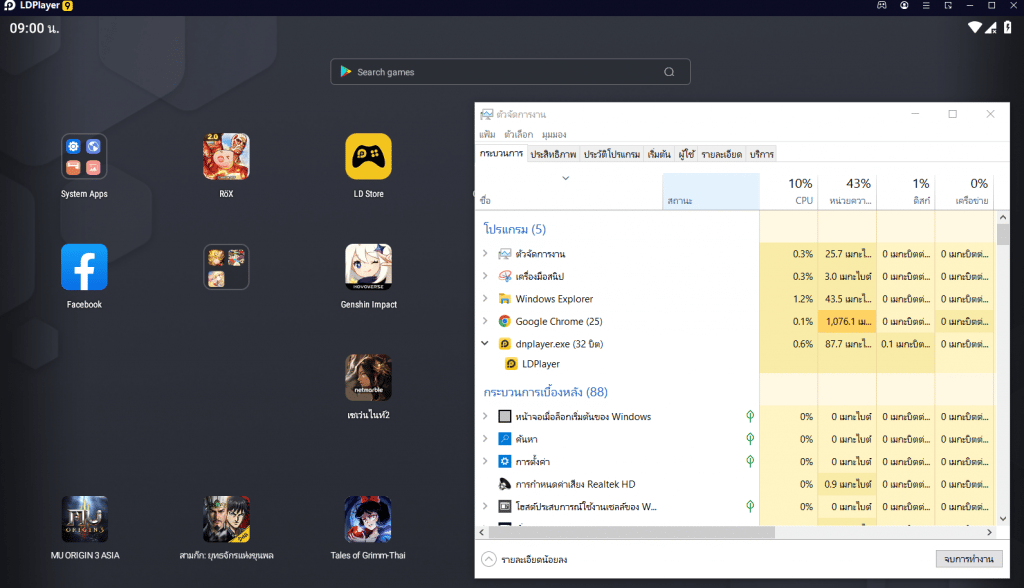Image resolution: width=1024 pixels, height=588 pixels.
Task: Open the LDPlayer gamepad settings icon in title bar
Action: [882, 5]
